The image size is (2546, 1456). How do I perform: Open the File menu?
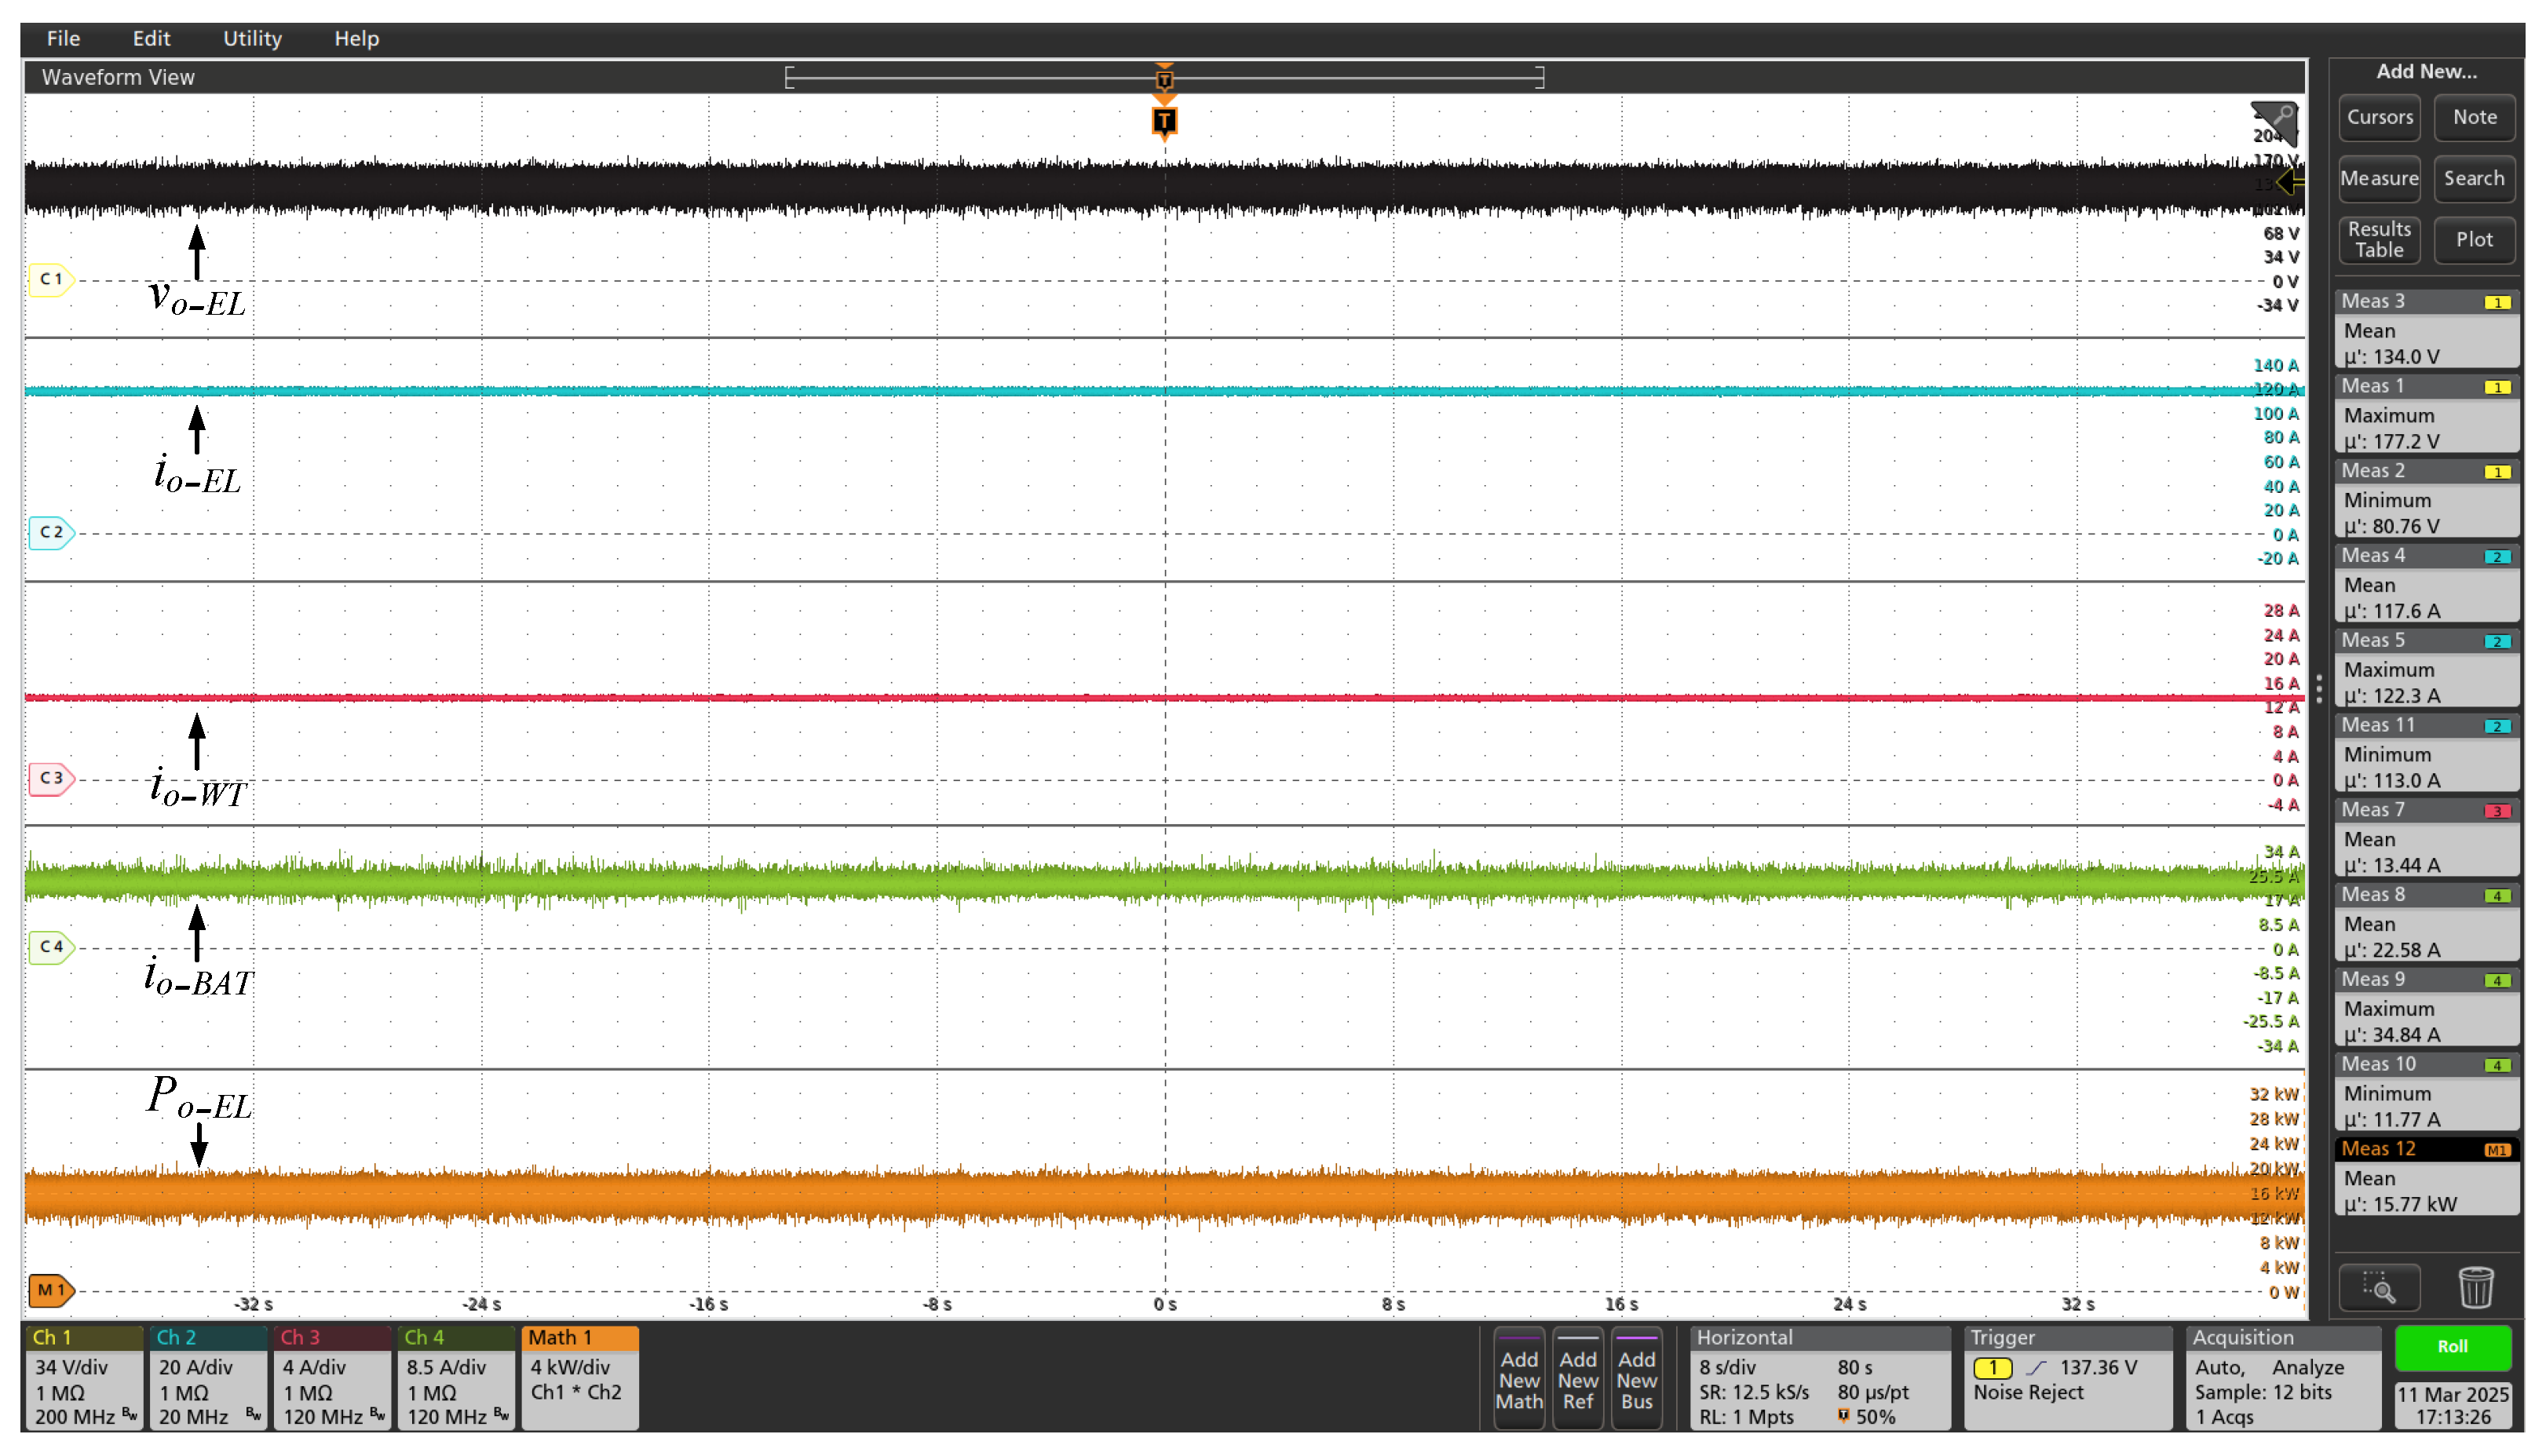[x=63, y=39]
